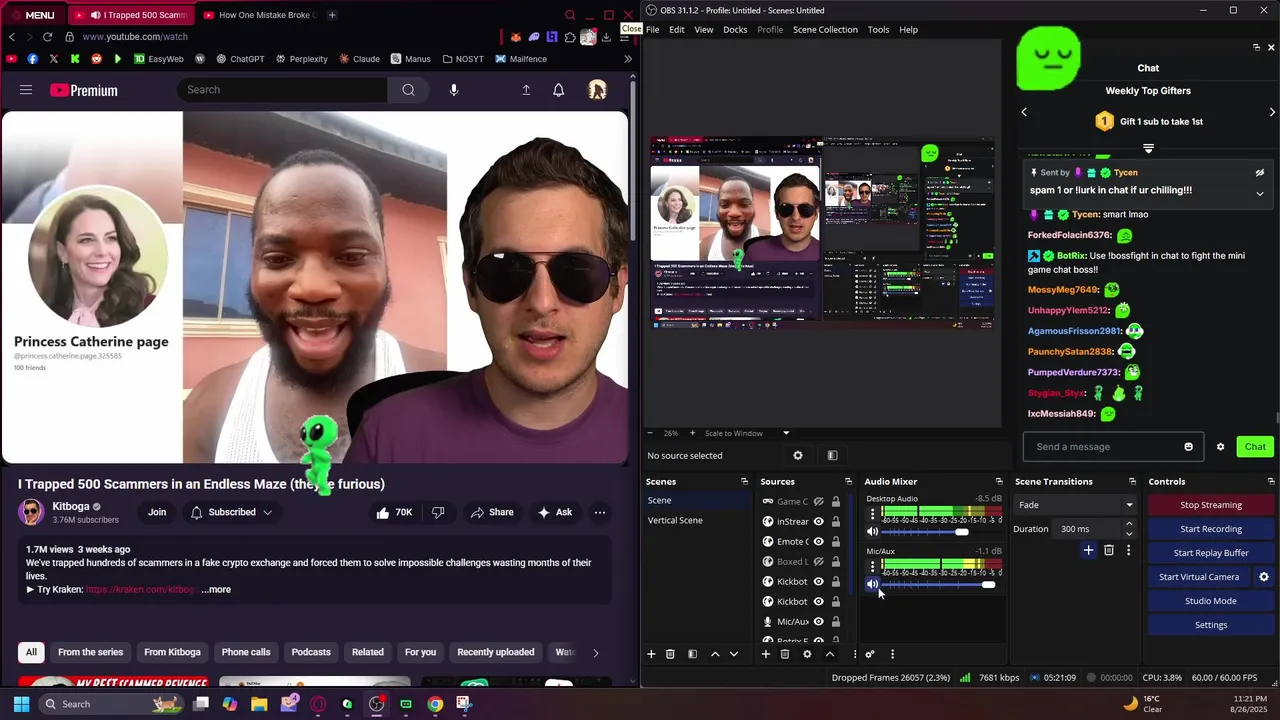Open advanced audio properties gears icon
This screenshot has width=1280, height=720.
click(870, 654)
